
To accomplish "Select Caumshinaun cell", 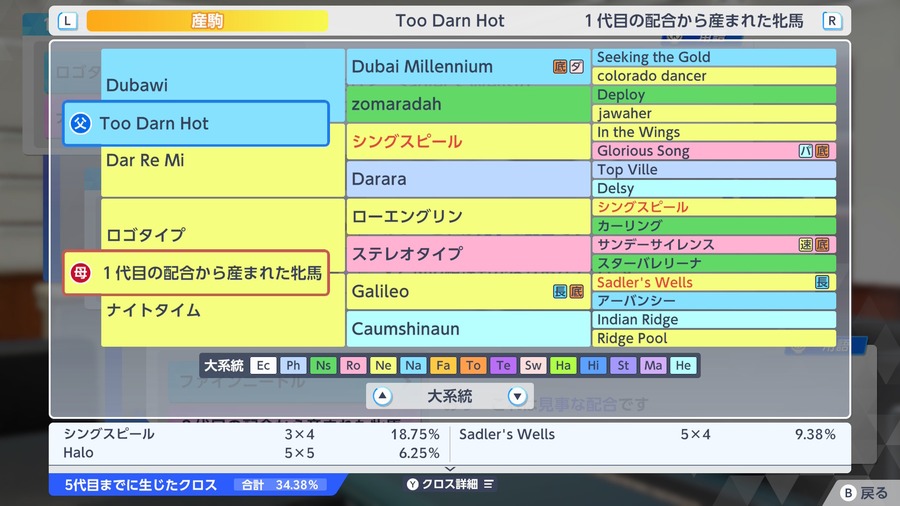I will coord(468,329).
